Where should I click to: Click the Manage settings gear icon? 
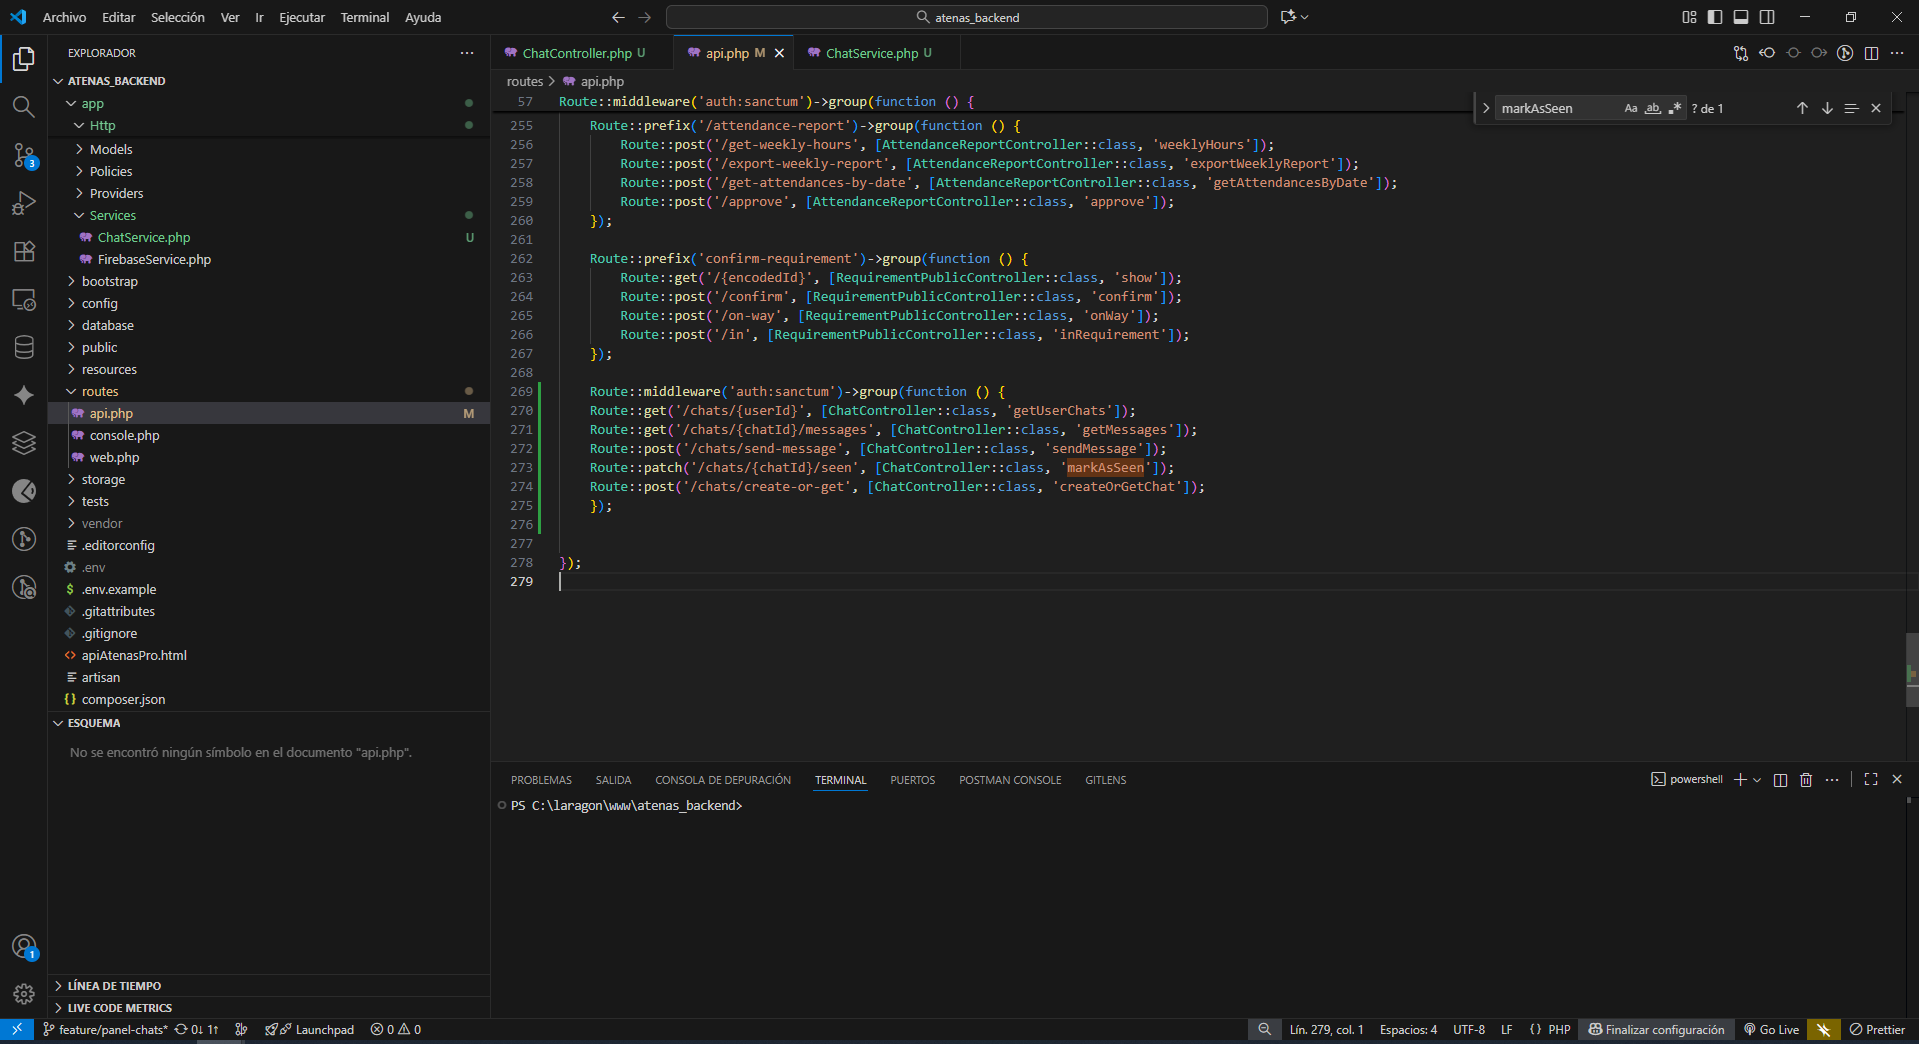pyautogui.click(x=23, y=994)
